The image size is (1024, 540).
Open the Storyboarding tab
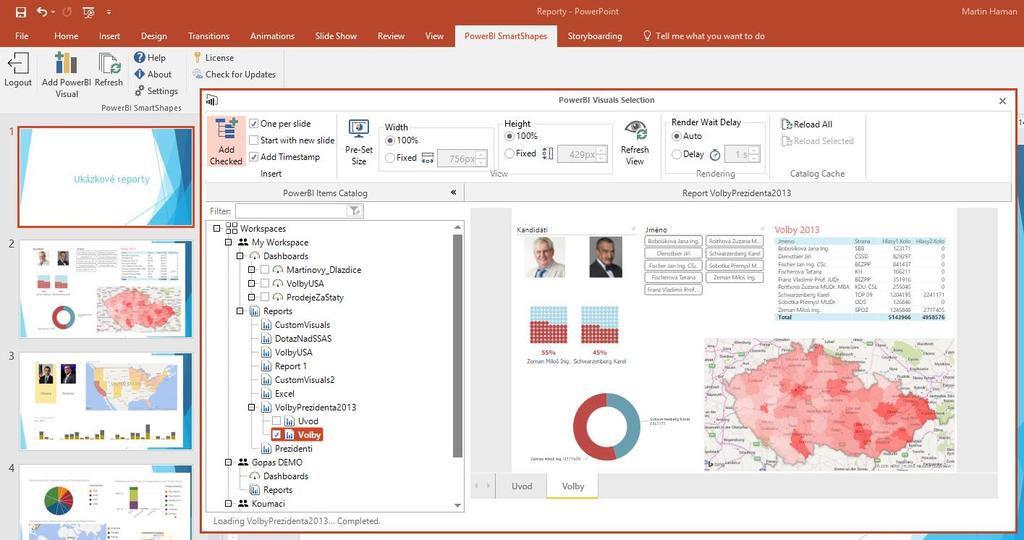point(594,36)
